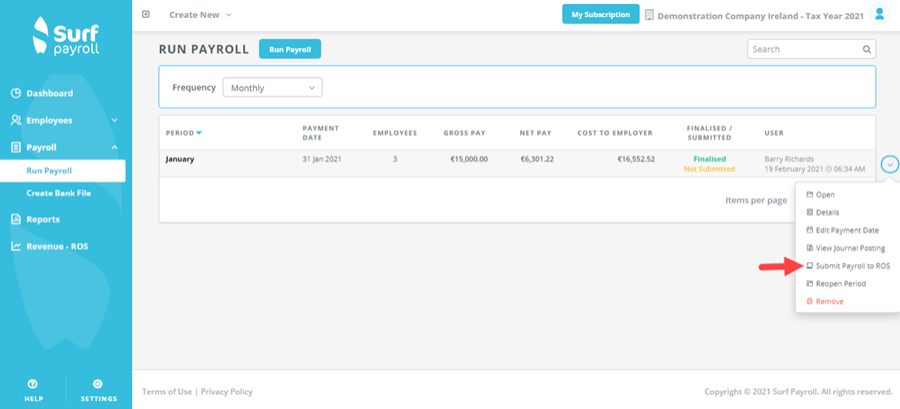Click the Surf Payroll logo

click(66, 36)
